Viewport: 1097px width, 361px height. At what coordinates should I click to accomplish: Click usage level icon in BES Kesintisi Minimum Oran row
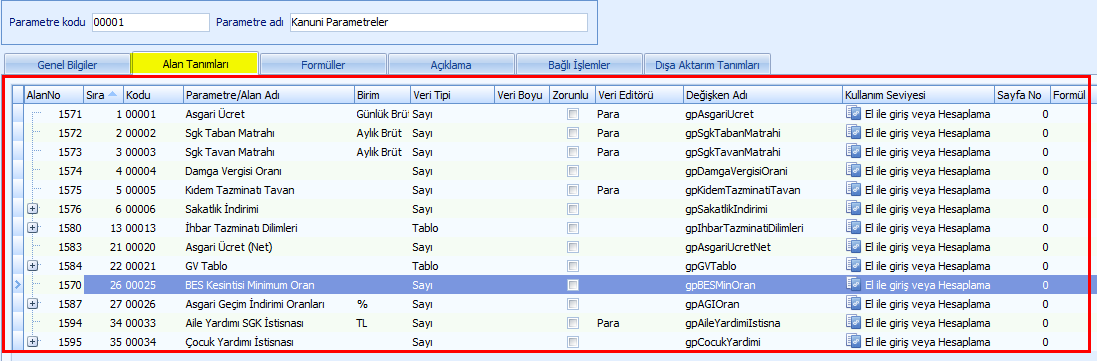pyautogui.click(x=853, y=285)
